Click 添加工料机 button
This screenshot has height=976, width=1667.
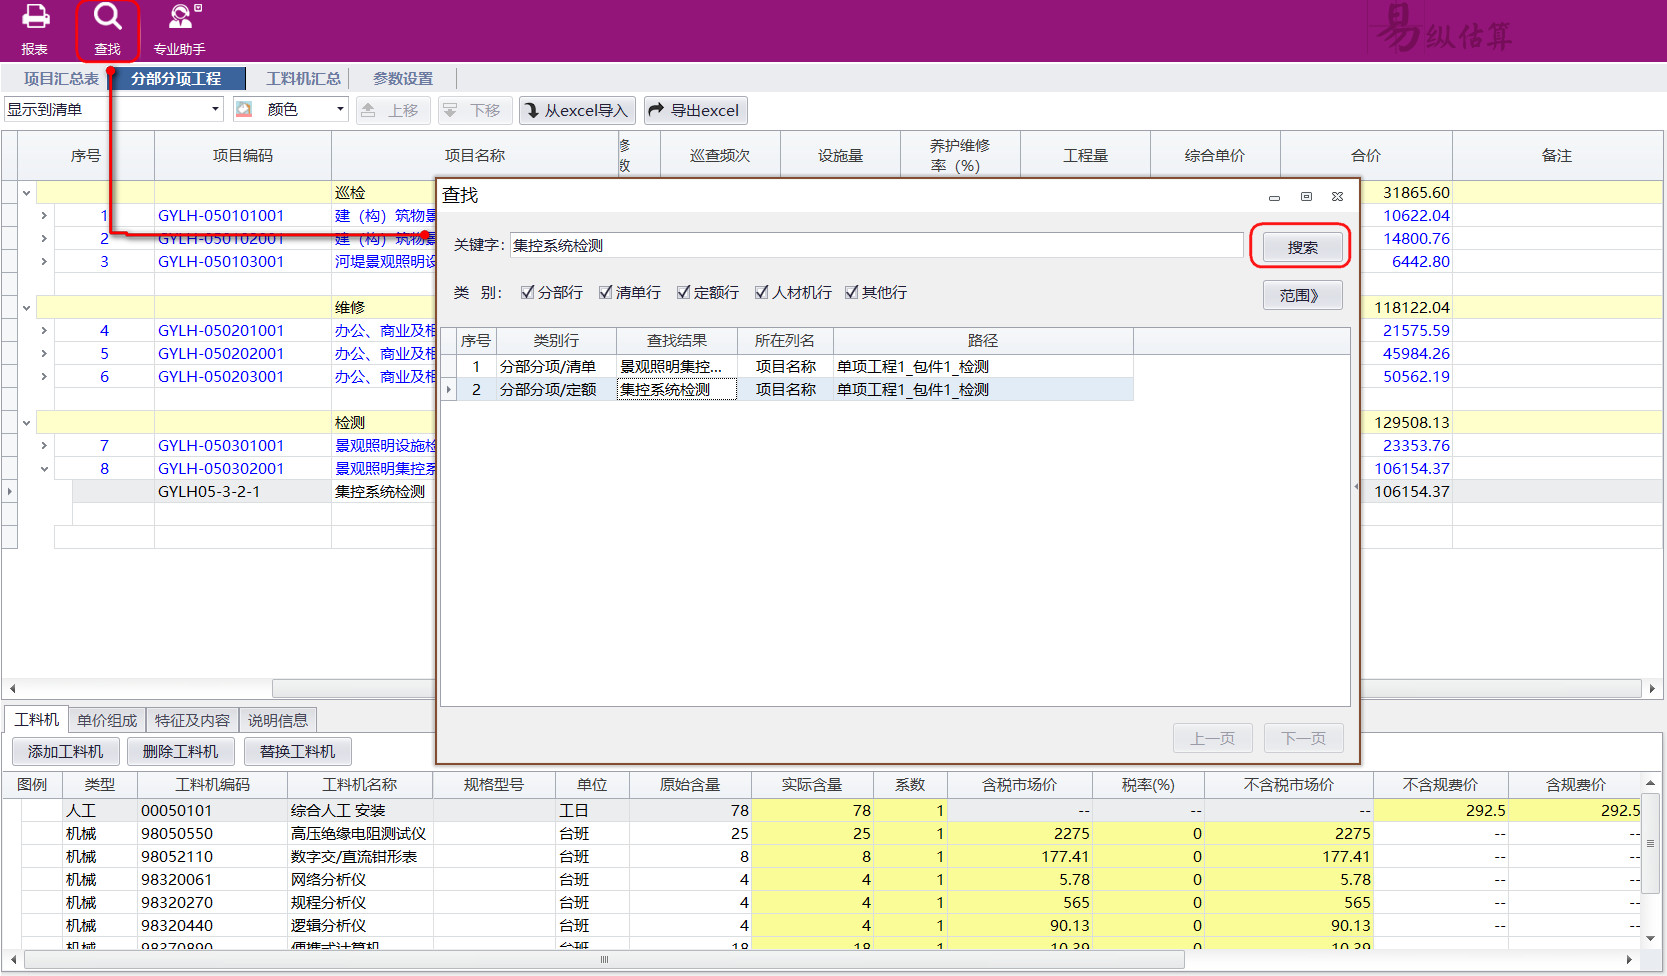(x=65, y=751)
